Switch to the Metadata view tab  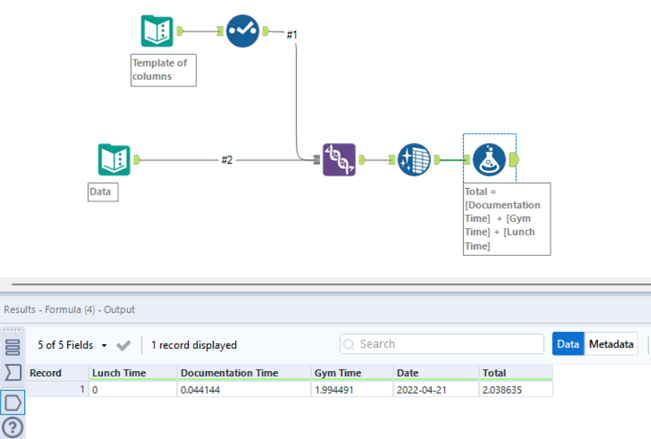tap(611, 344)
